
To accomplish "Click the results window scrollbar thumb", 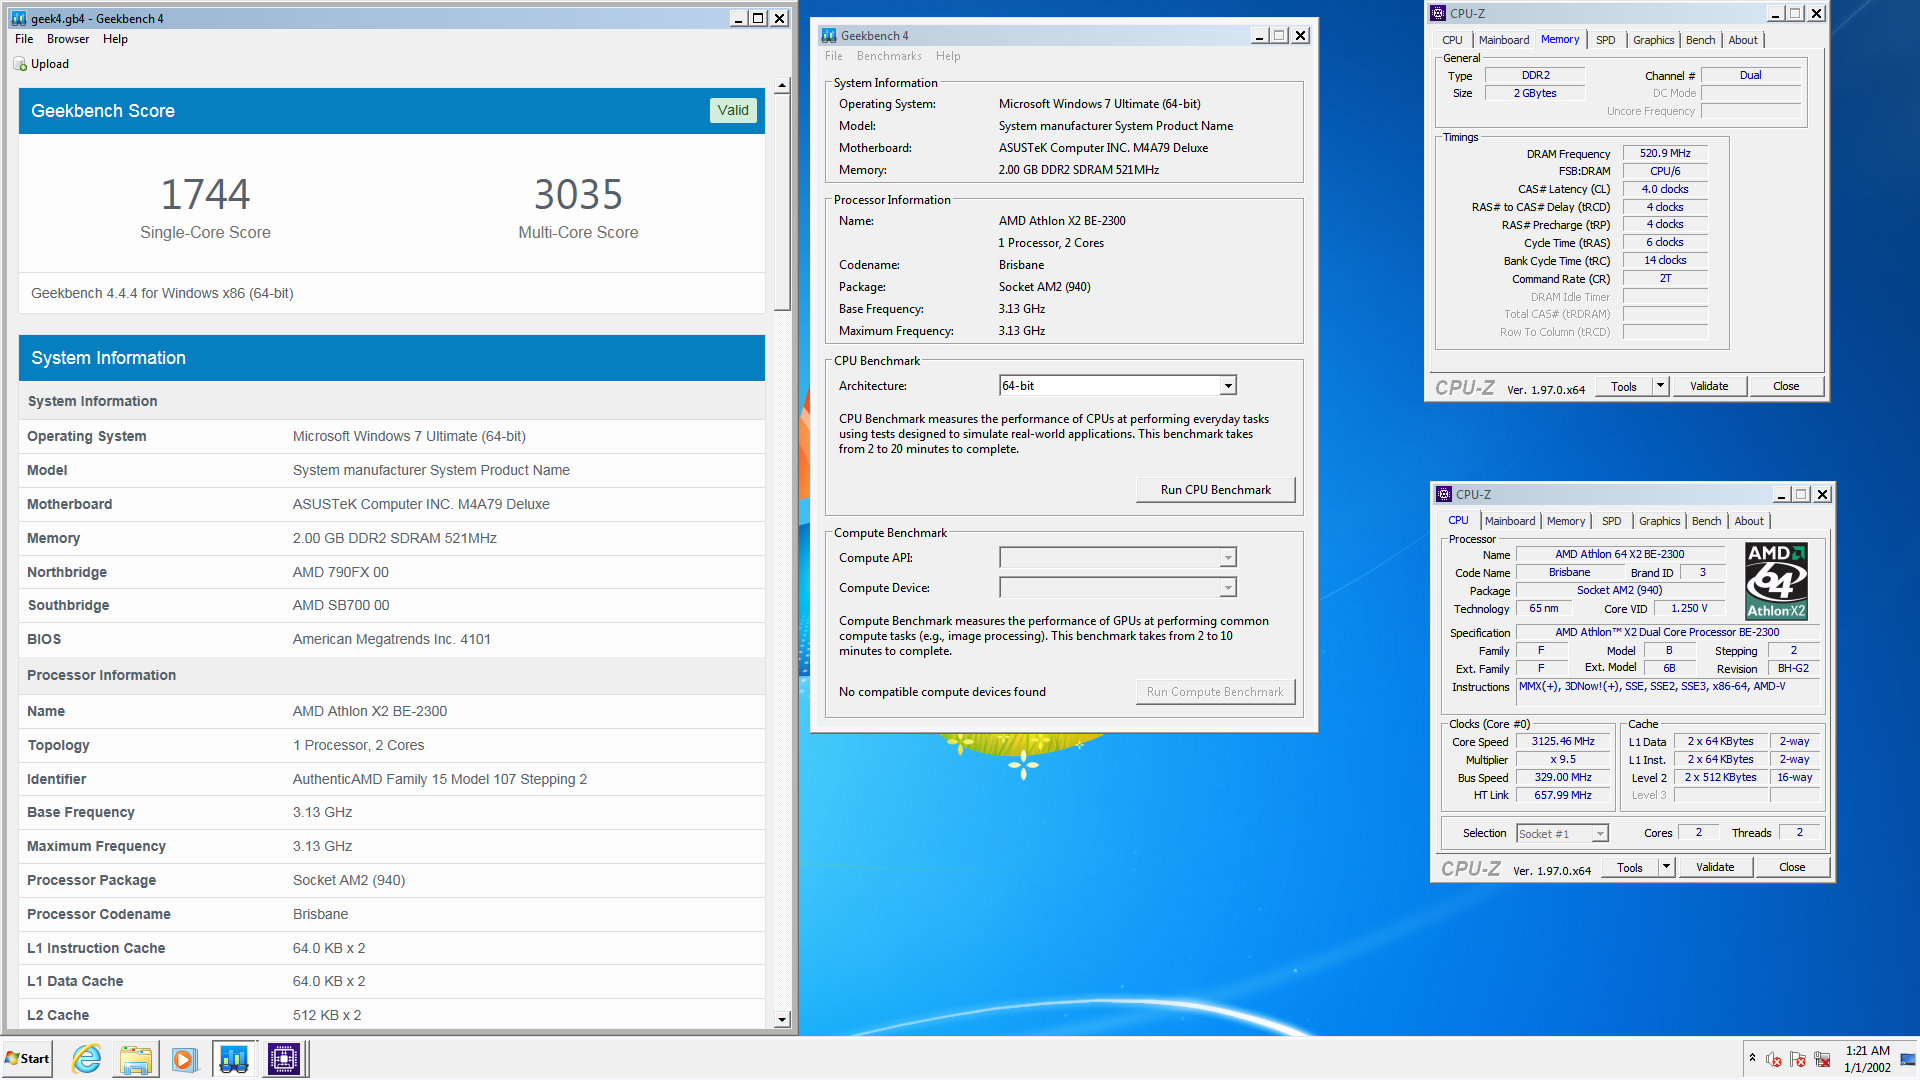I will point(782,203).
